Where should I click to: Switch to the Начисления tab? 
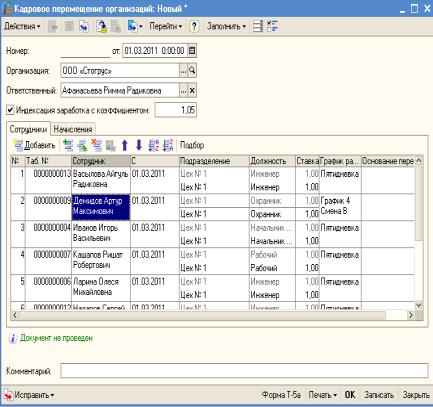point(73,129)
